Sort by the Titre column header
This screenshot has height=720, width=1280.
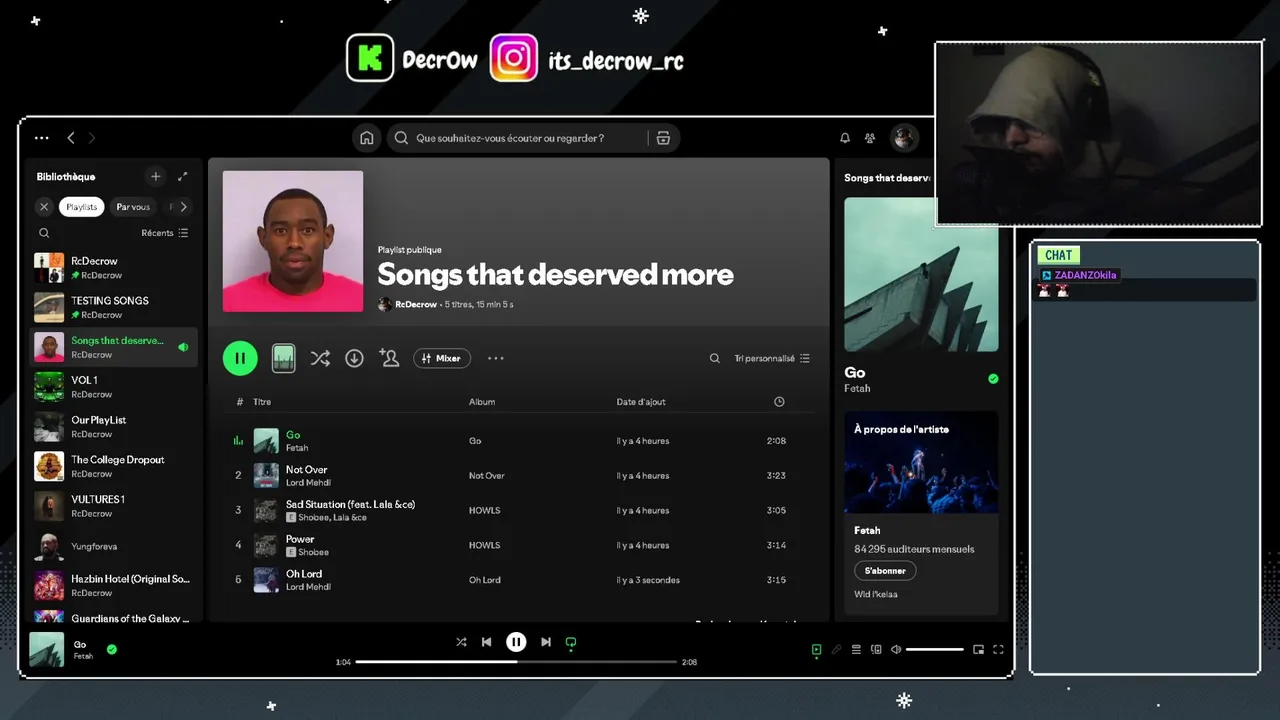[x=262, y=402]
